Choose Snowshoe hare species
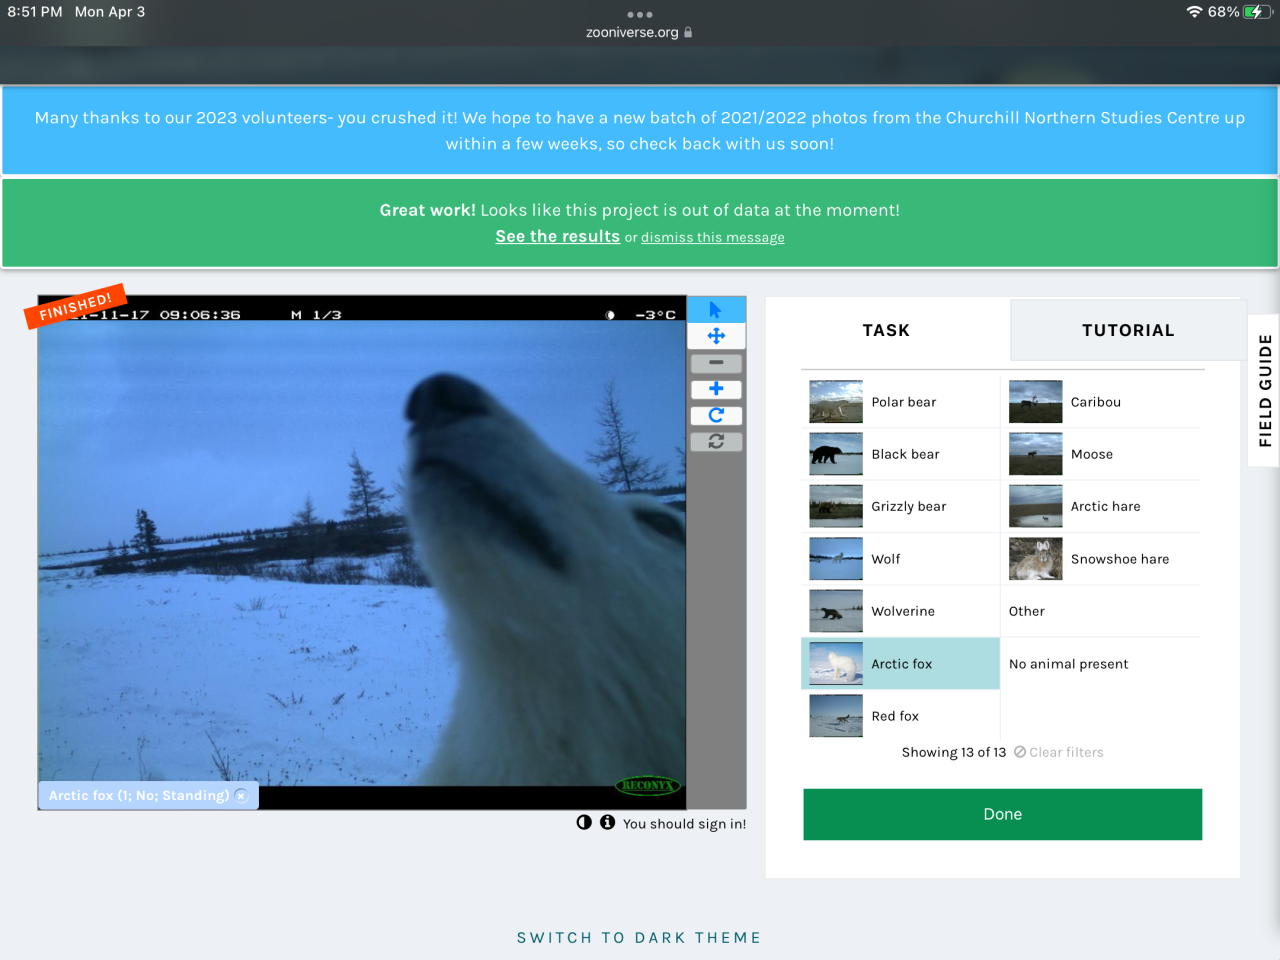This screenshot has height=960, width=1280. click(x=1101, y=559)
